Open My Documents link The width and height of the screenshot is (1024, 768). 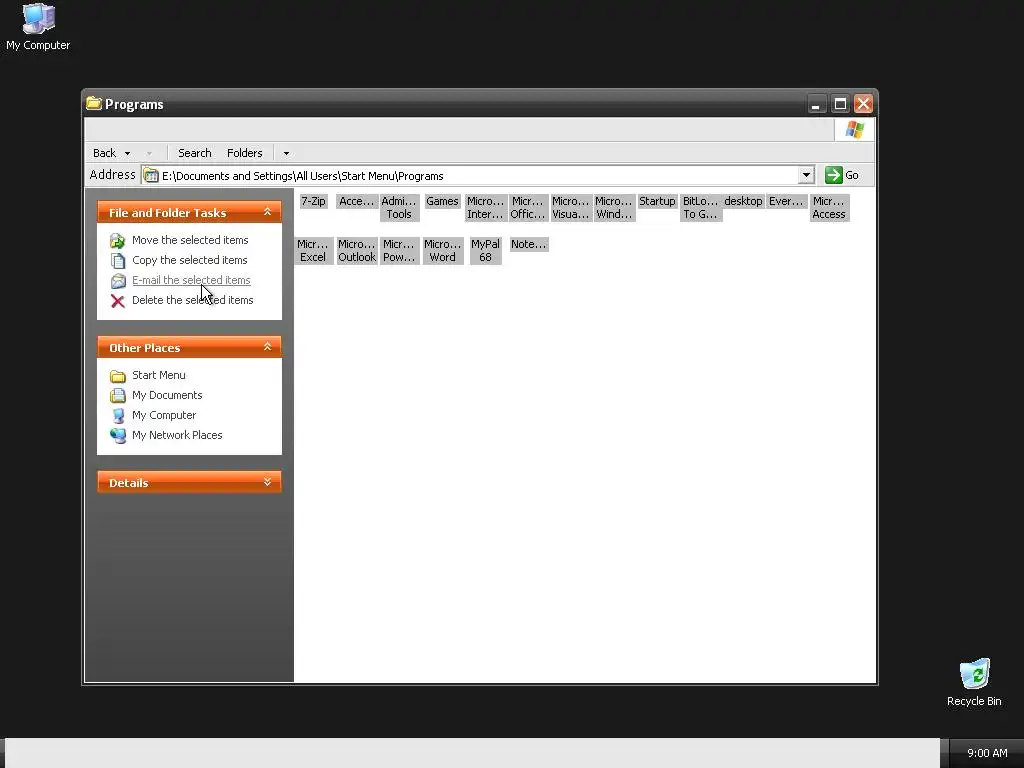(167, 395)
